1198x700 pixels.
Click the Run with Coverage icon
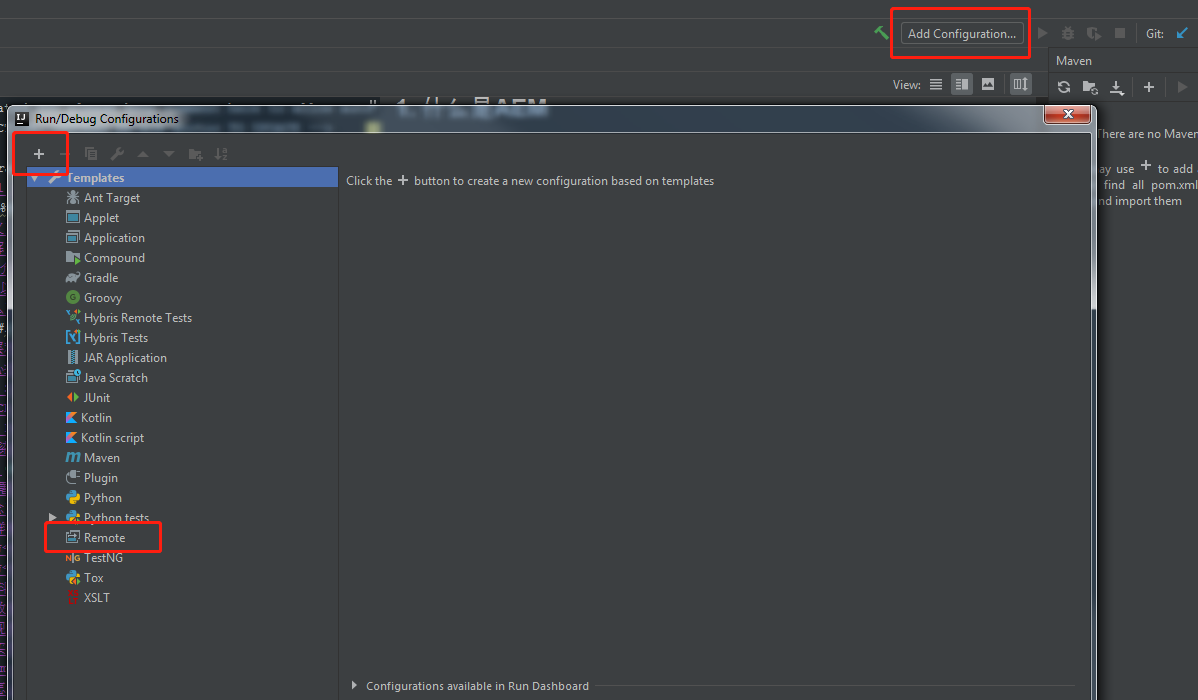click(1094, 34)
